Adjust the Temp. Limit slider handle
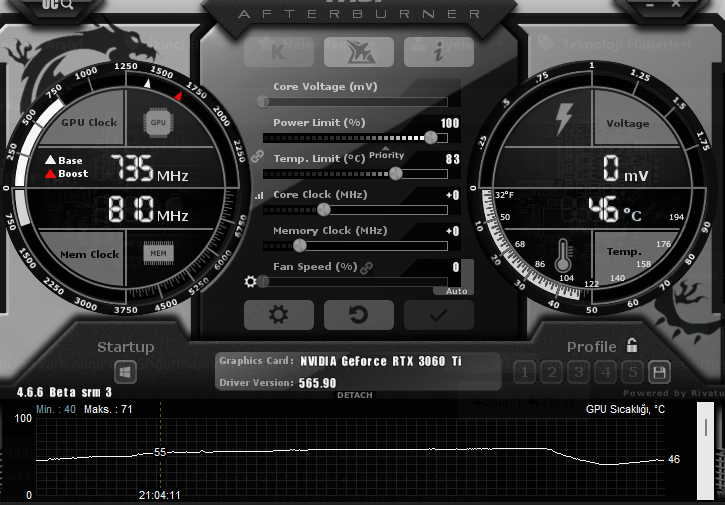The width and height of the screenshot is (725, 505). tap(396, 173)
